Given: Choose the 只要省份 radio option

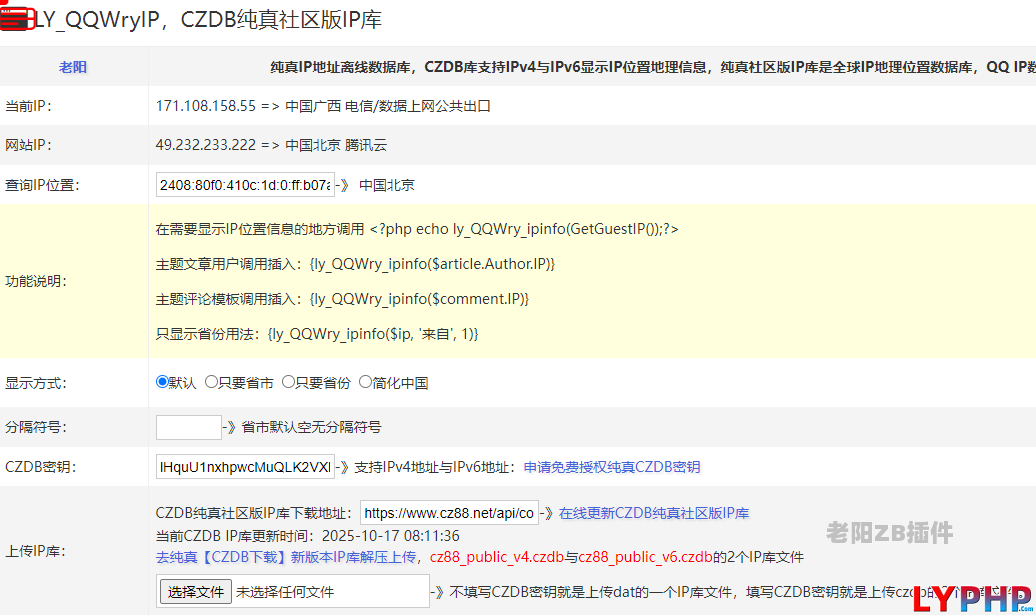Looking at the screenshot, I should [x=289, y=382].
